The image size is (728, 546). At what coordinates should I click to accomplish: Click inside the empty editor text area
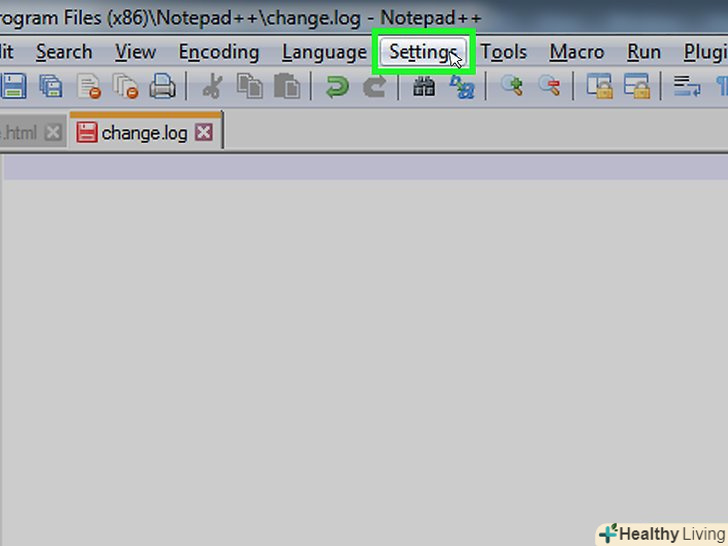pos(364,349)
